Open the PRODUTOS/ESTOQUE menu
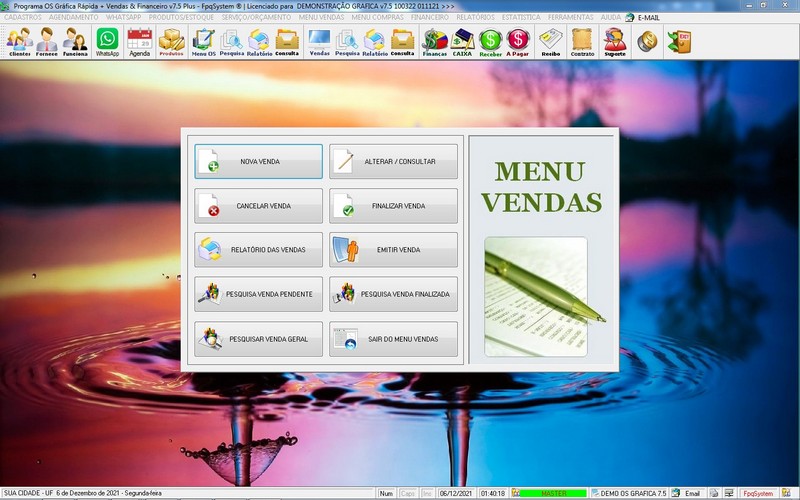This screenshot has width=800, height=500. tap(182, 17)
